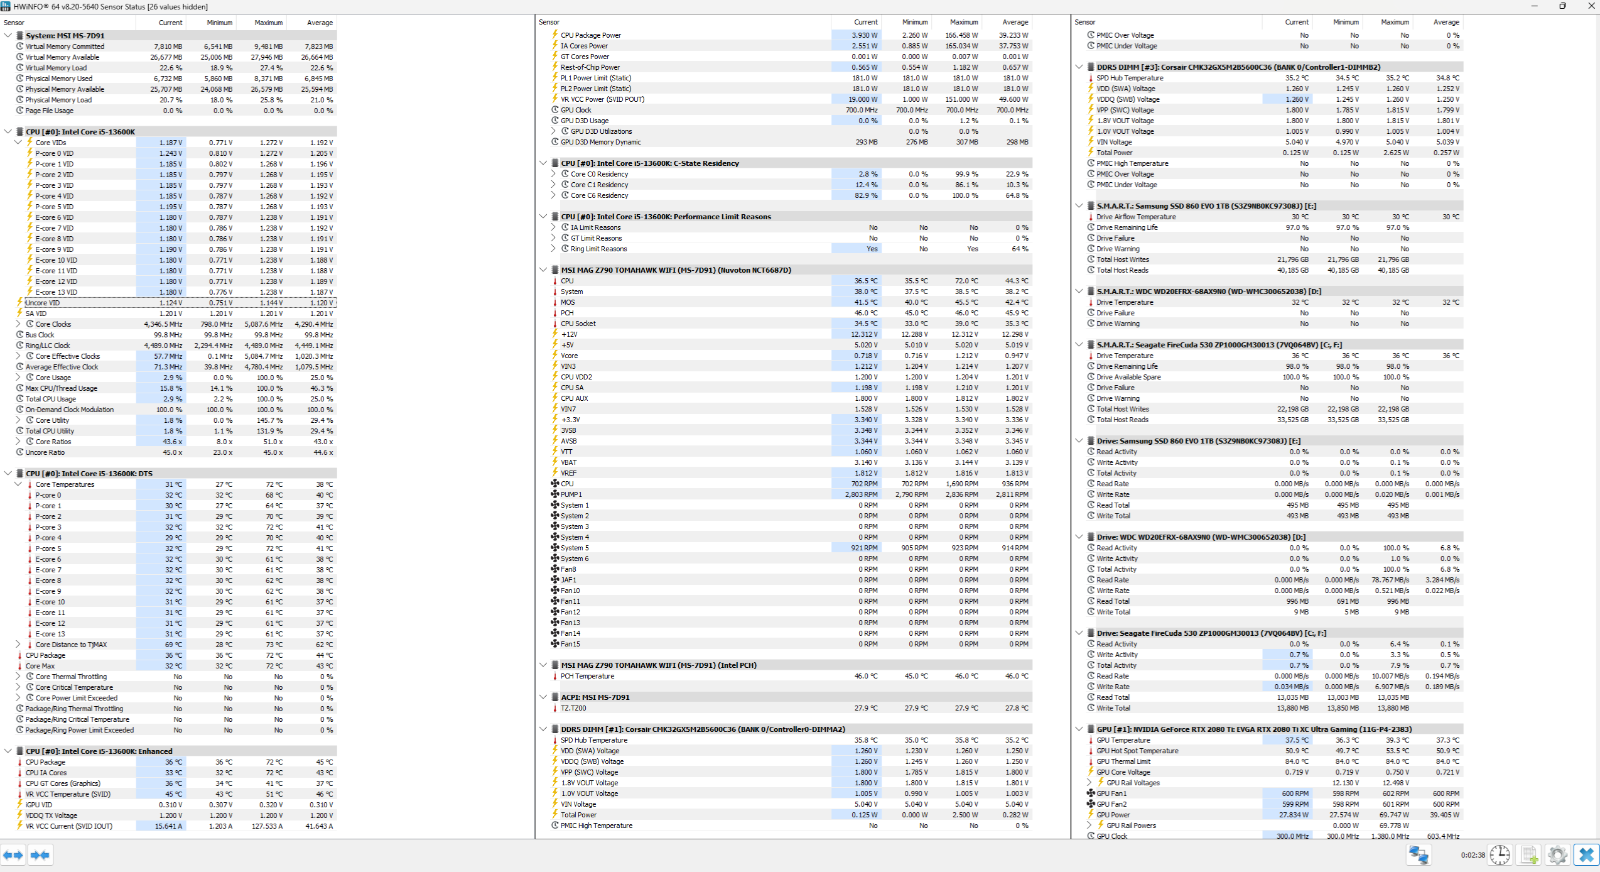1600x872 pixels.
Task: Click fan icon beside GPU Fan1 row
Action: tap(1090, 793)
